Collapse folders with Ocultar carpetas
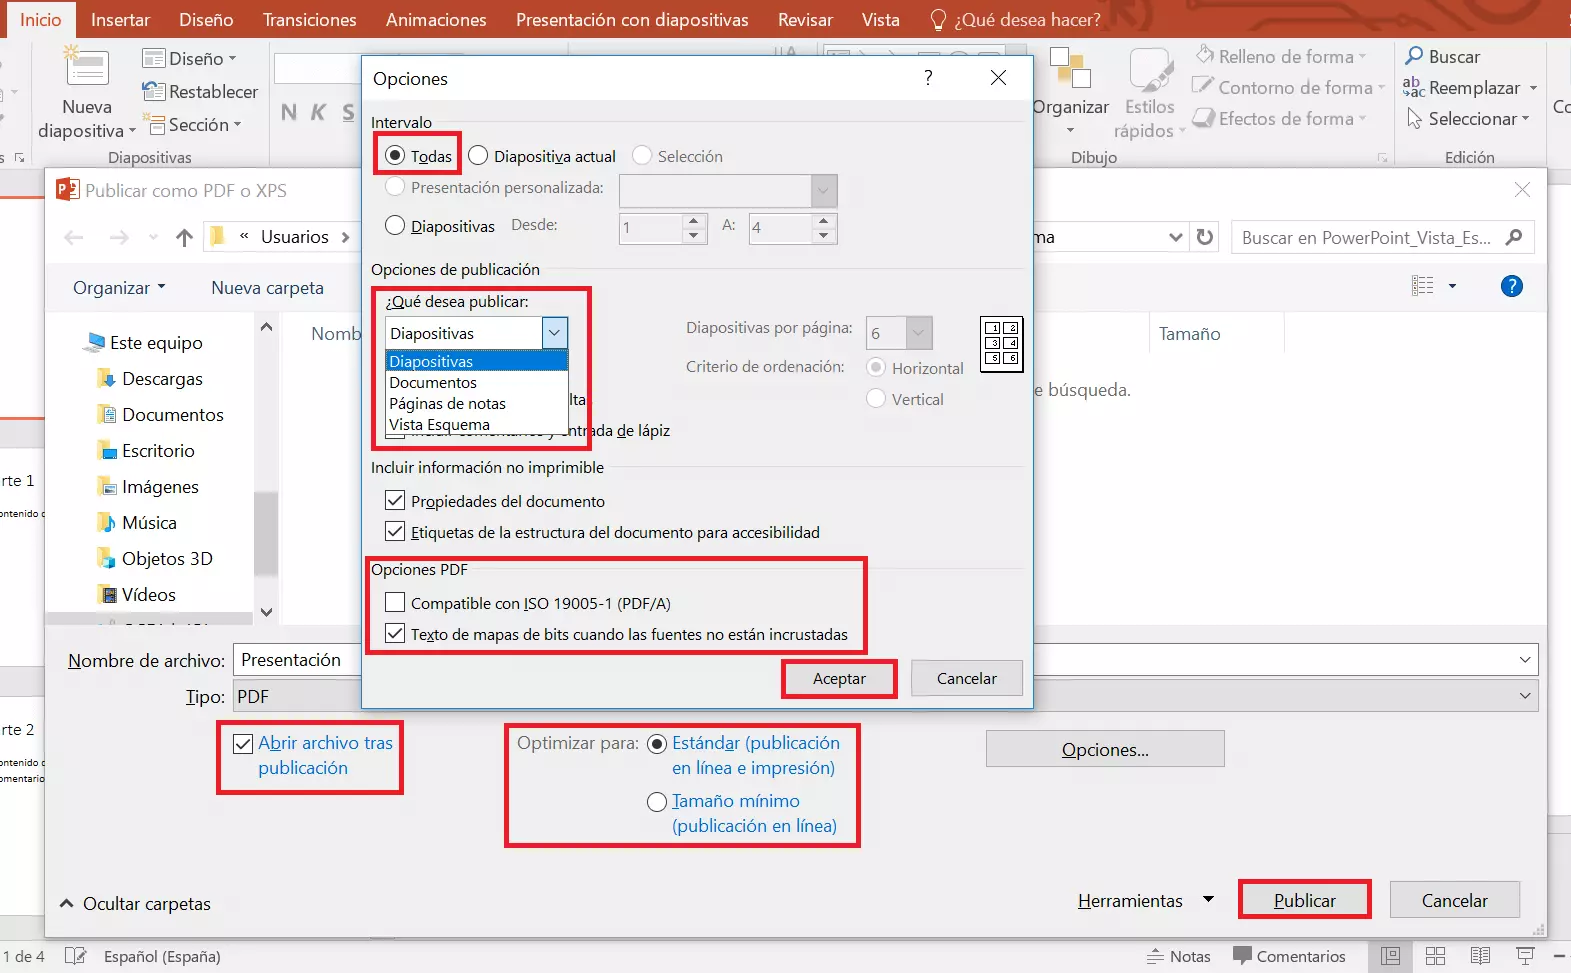 (x=135, y=903)
